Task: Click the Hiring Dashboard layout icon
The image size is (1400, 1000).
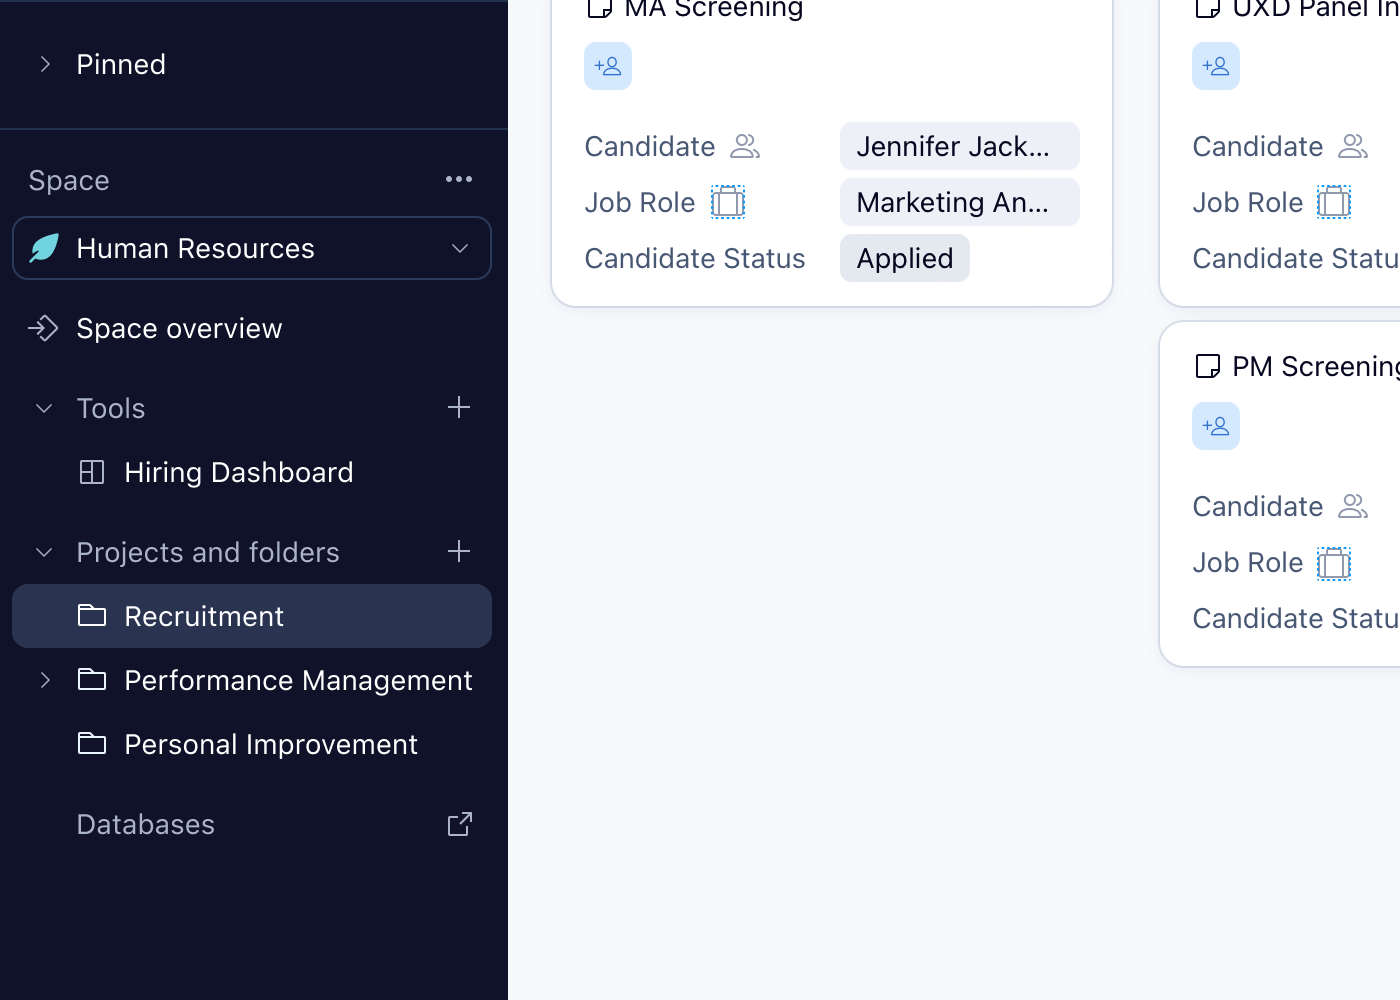Action: 92,472
